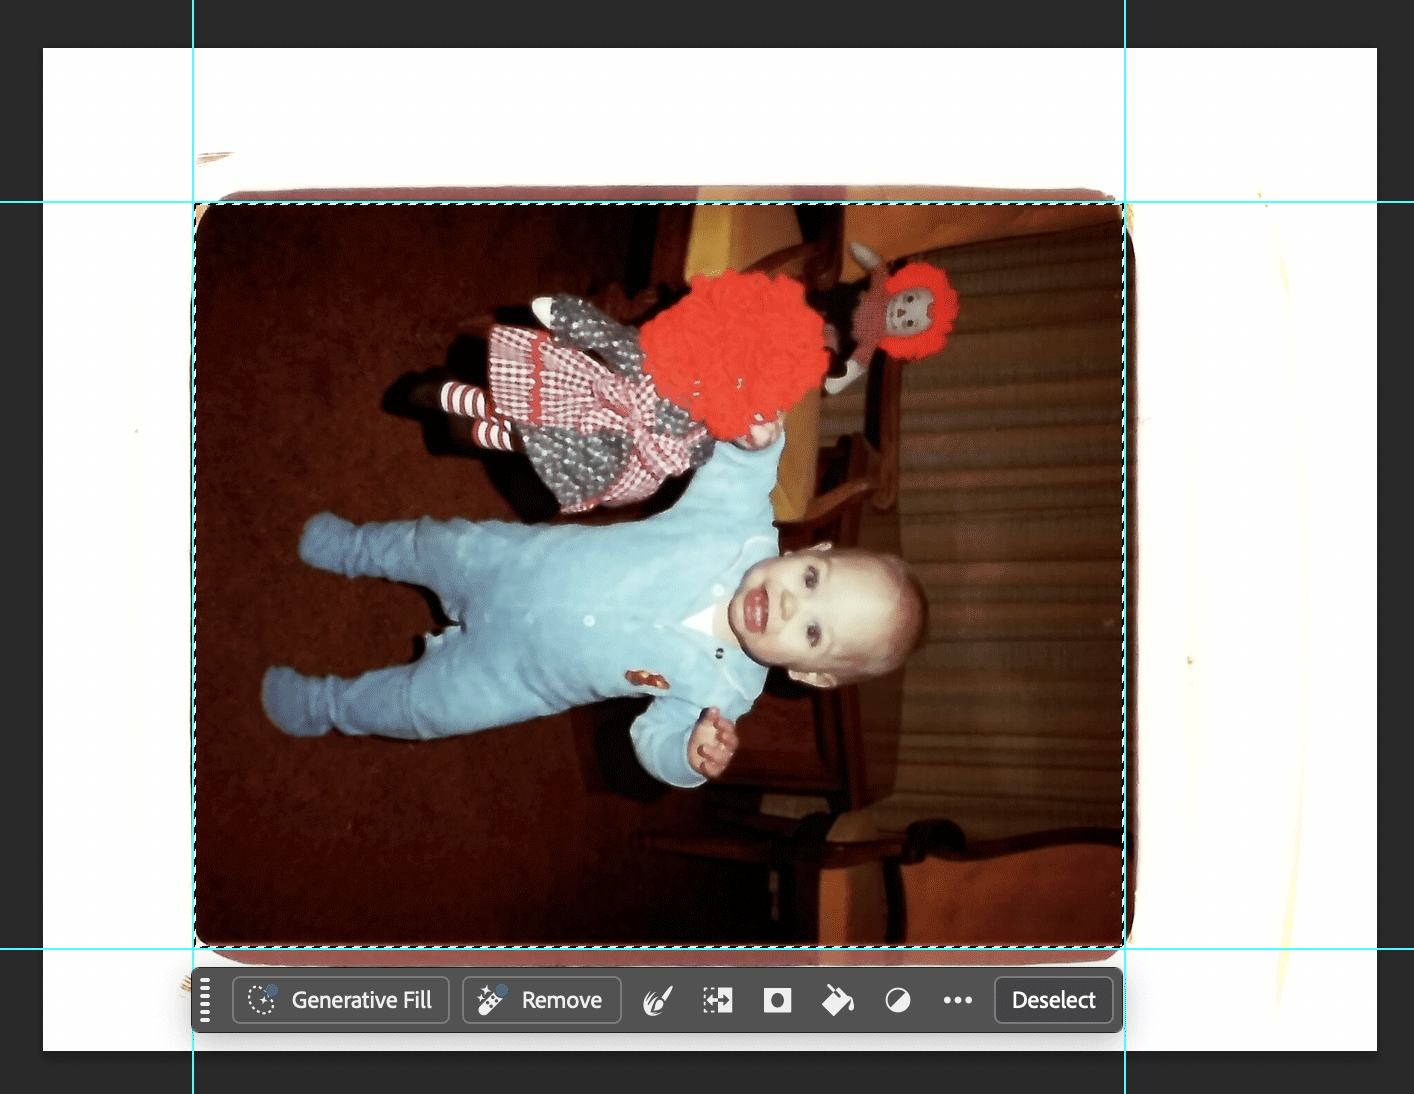
Task: Open the adjustment layer half-circle icon
Action: tap(898, 1000)
